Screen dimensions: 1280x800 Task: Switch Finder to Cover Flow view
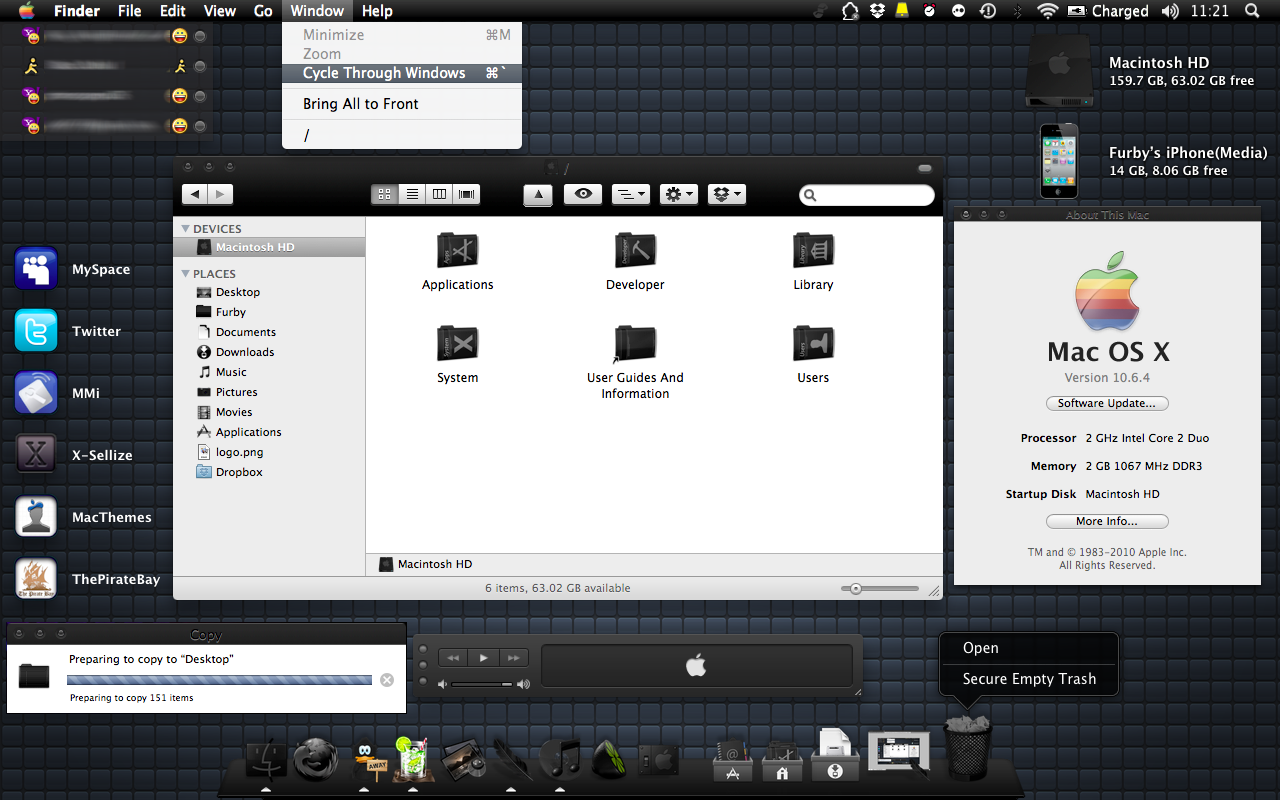[x=466, y=194]
